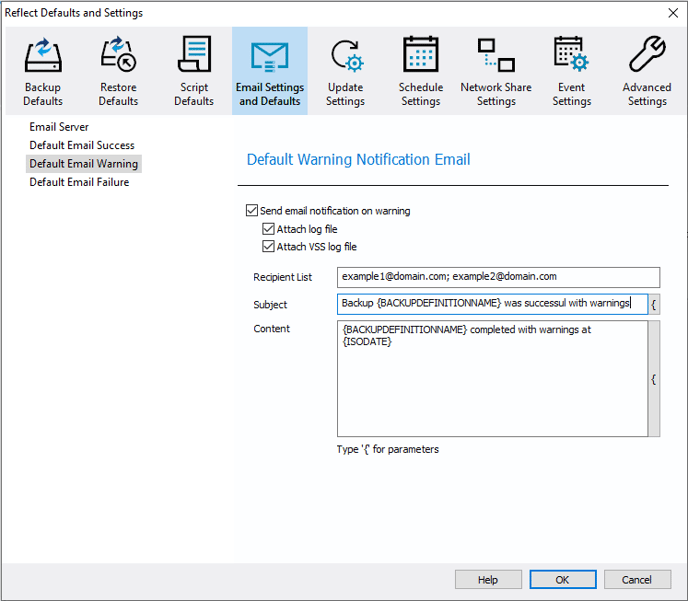Click the Help button
Viewport: 688px width, 601px height.
(x=488, y=580)
